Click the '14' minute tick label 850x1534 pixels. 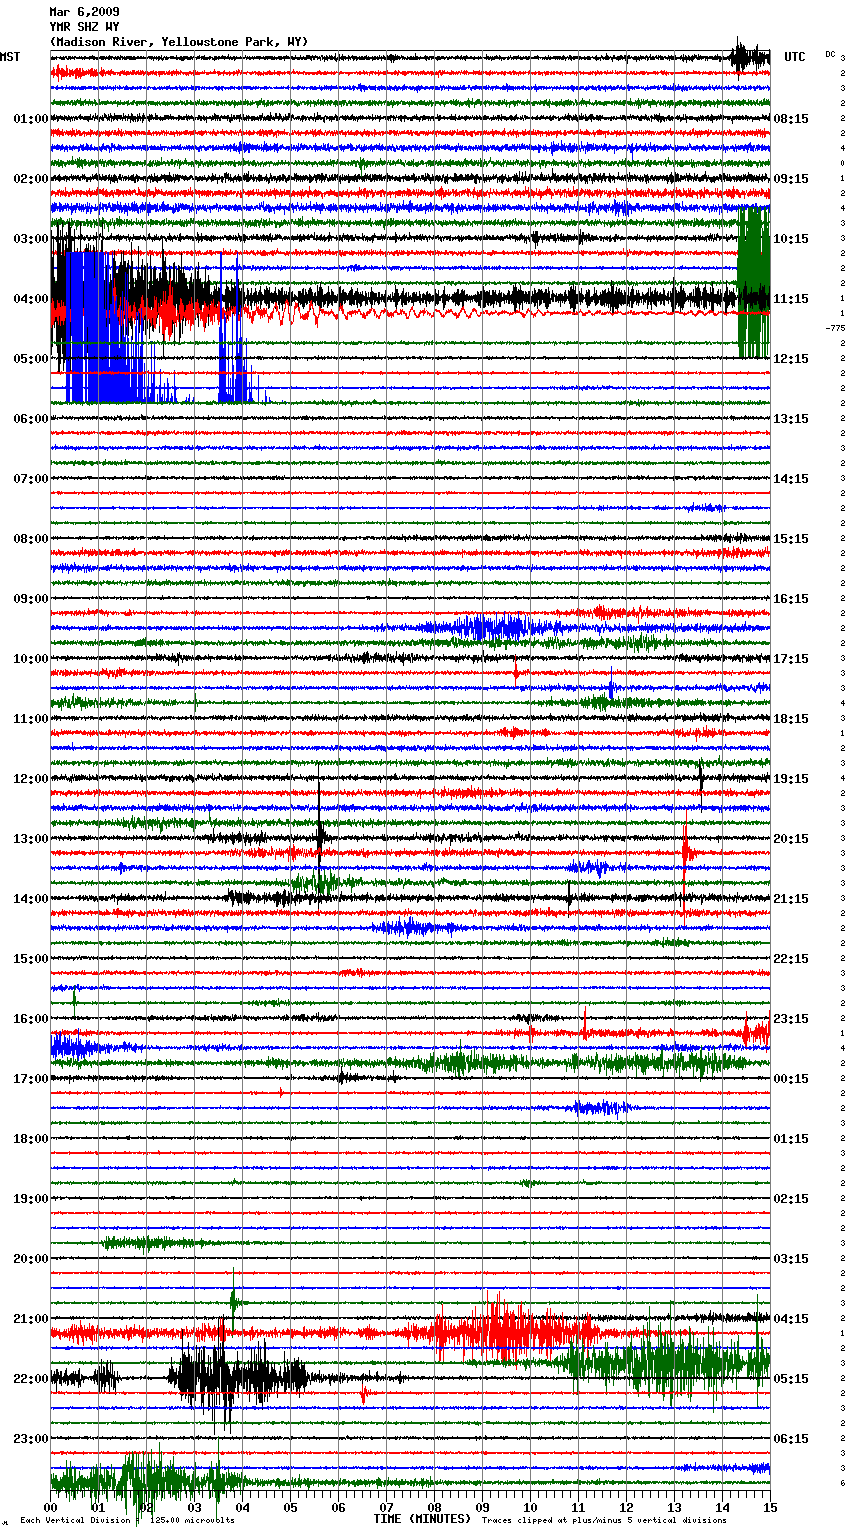click(x=722, y=1507)
